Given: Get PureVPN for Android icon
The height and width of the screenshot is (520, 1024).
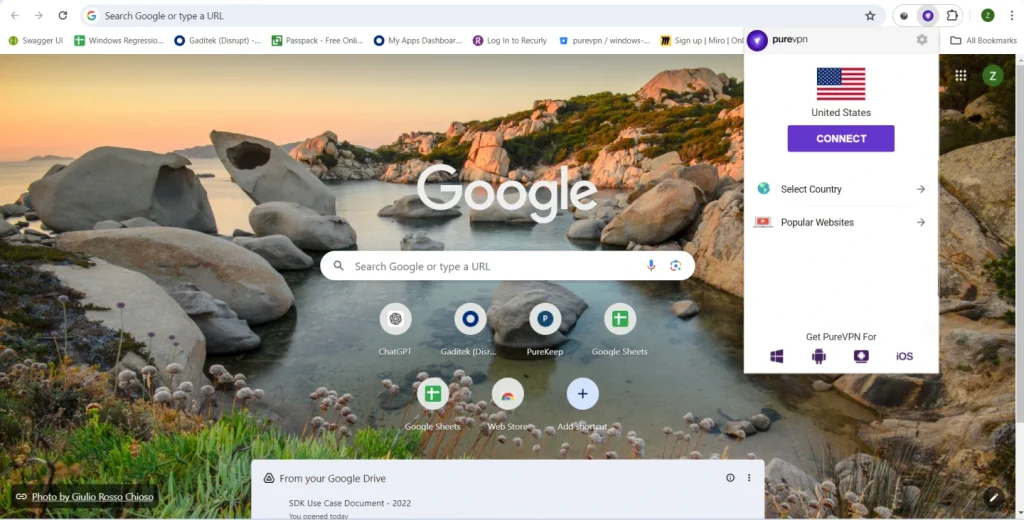Looking at the screenshot, I should 818,356.
